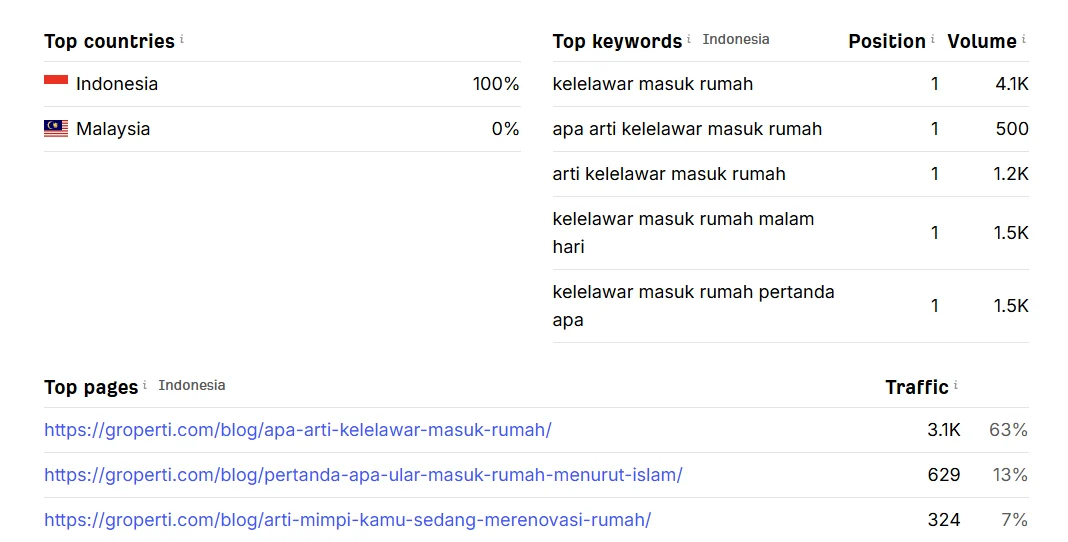Open the pertanda-apa-ular-masuk-rumah-menurut-islam link

pyautogui.click(x=363, y=475)
